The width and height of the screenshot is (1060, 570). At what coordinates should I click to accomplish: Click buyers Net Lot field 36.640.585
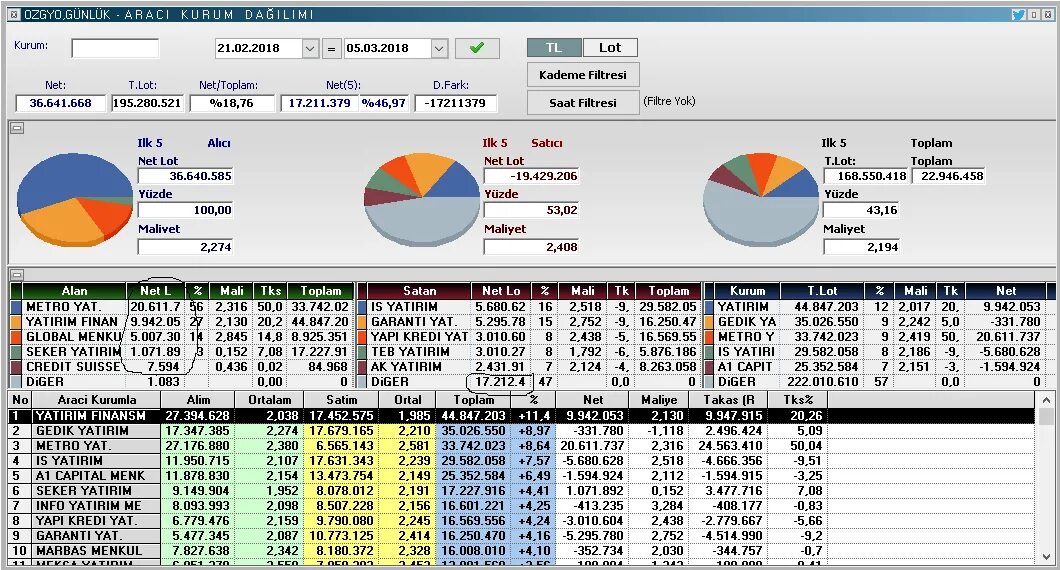coord(186,176)
